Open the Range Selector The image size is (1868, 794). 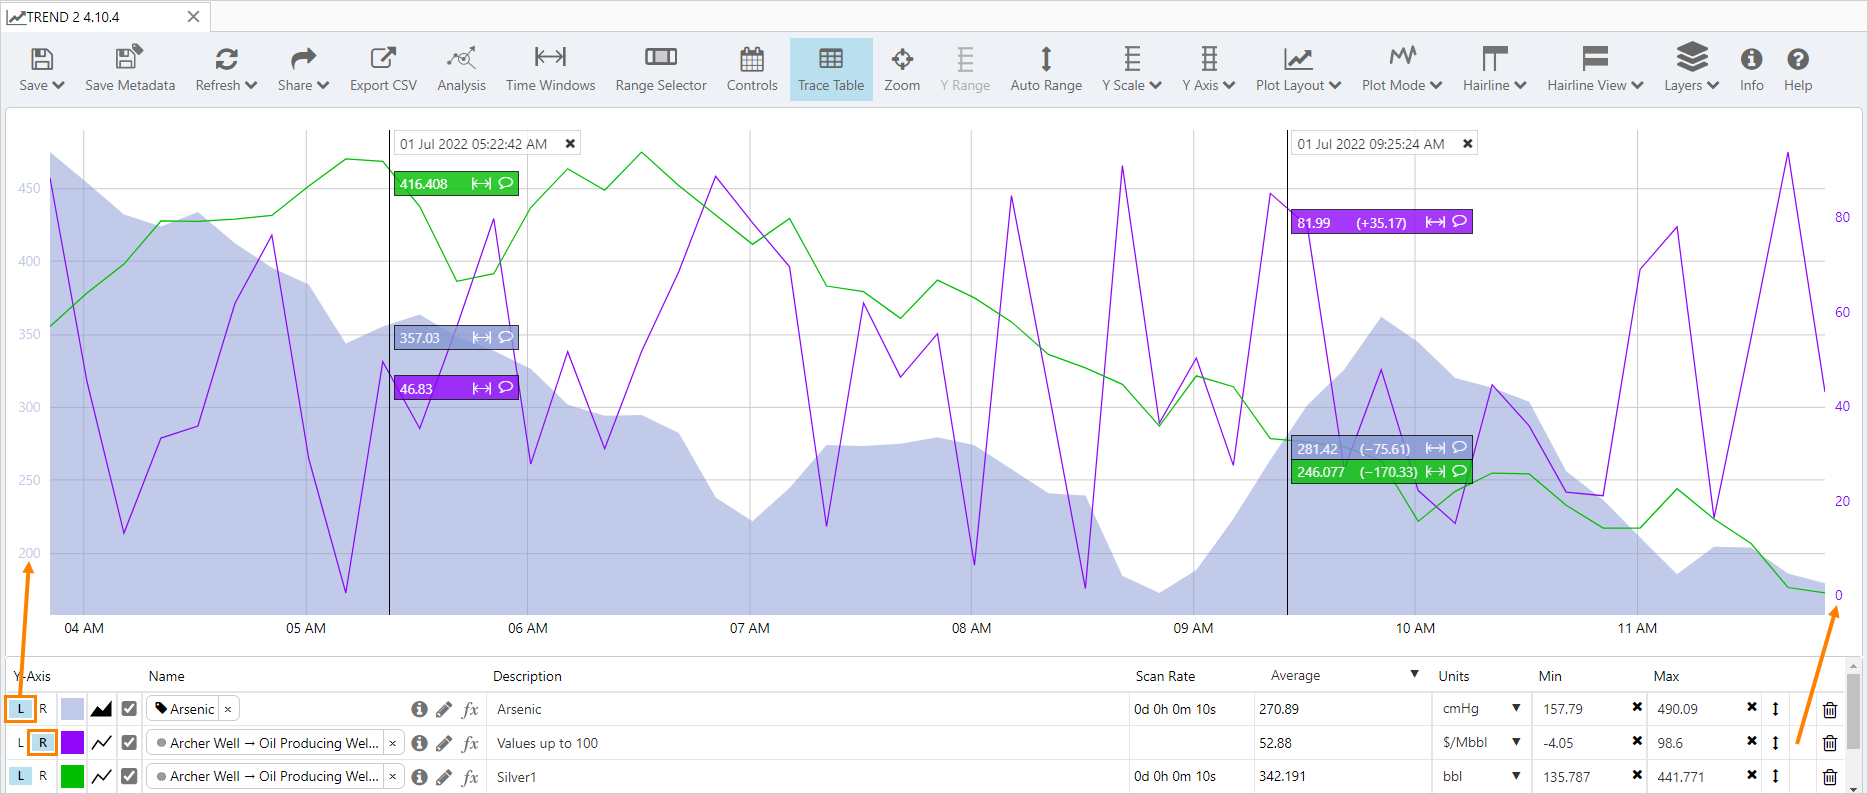pos(660,69)
